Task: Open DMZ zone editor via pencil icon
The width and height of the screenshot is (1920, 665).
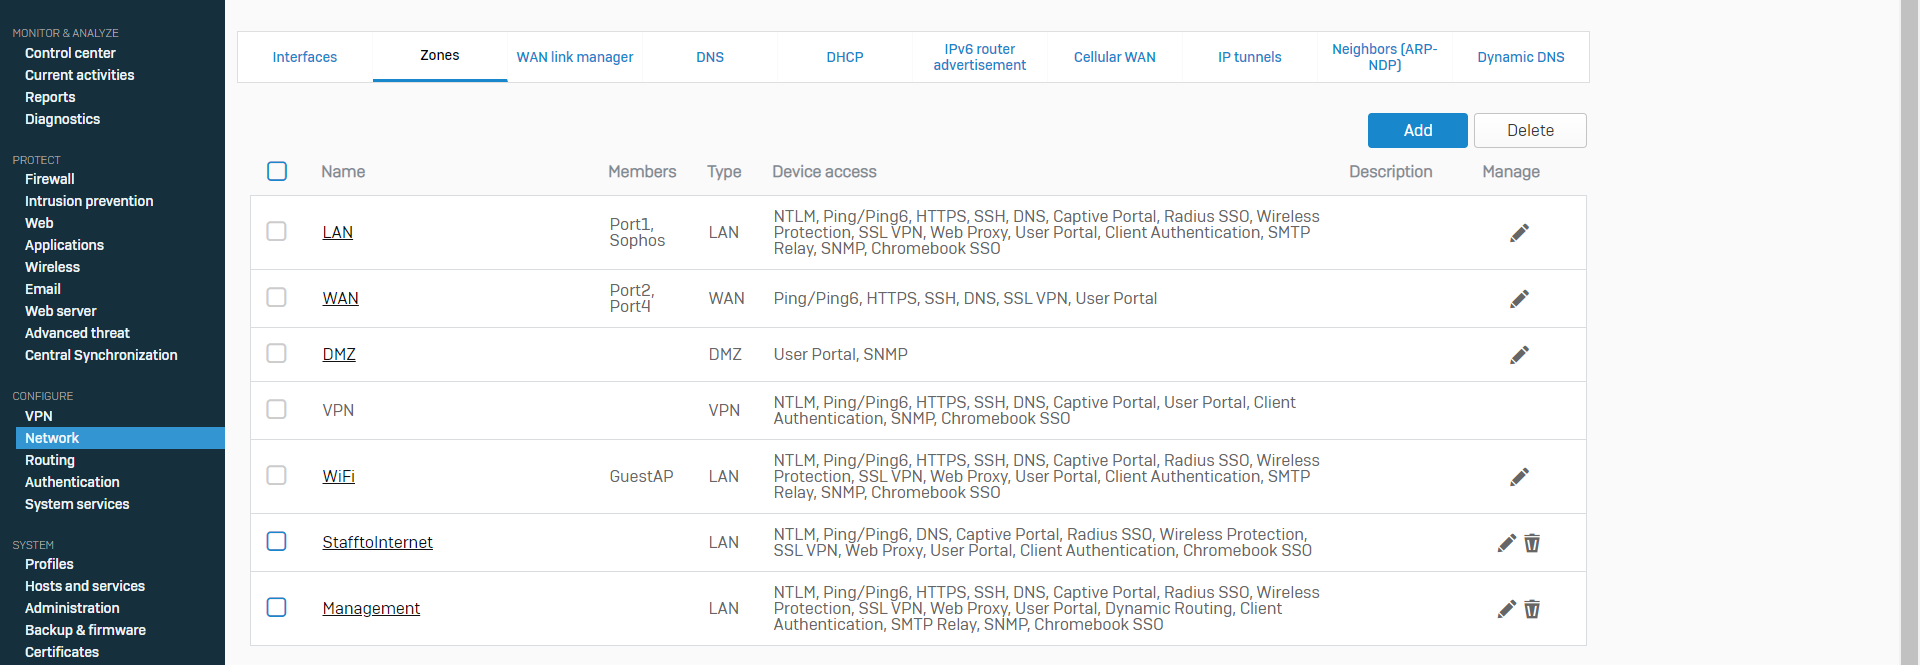Action: point(1519,355)
